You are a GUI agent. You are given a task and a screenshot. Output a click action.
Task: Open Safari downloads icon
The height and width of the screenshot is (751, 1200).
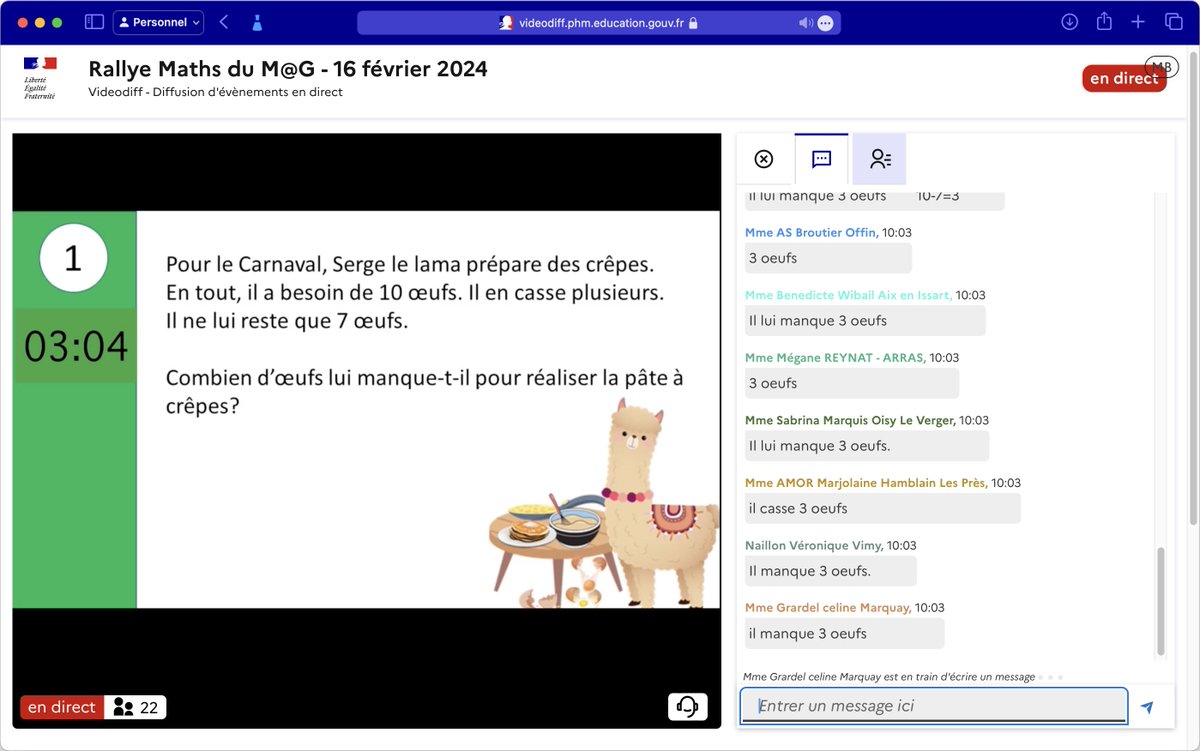tap(1070, 22)
